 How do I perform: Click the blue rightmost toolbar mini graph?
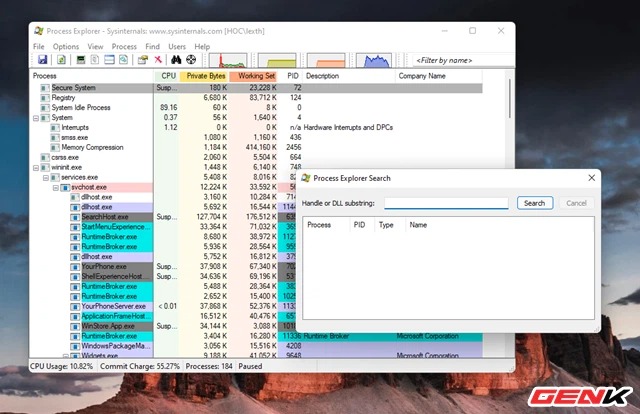(378, 60)
